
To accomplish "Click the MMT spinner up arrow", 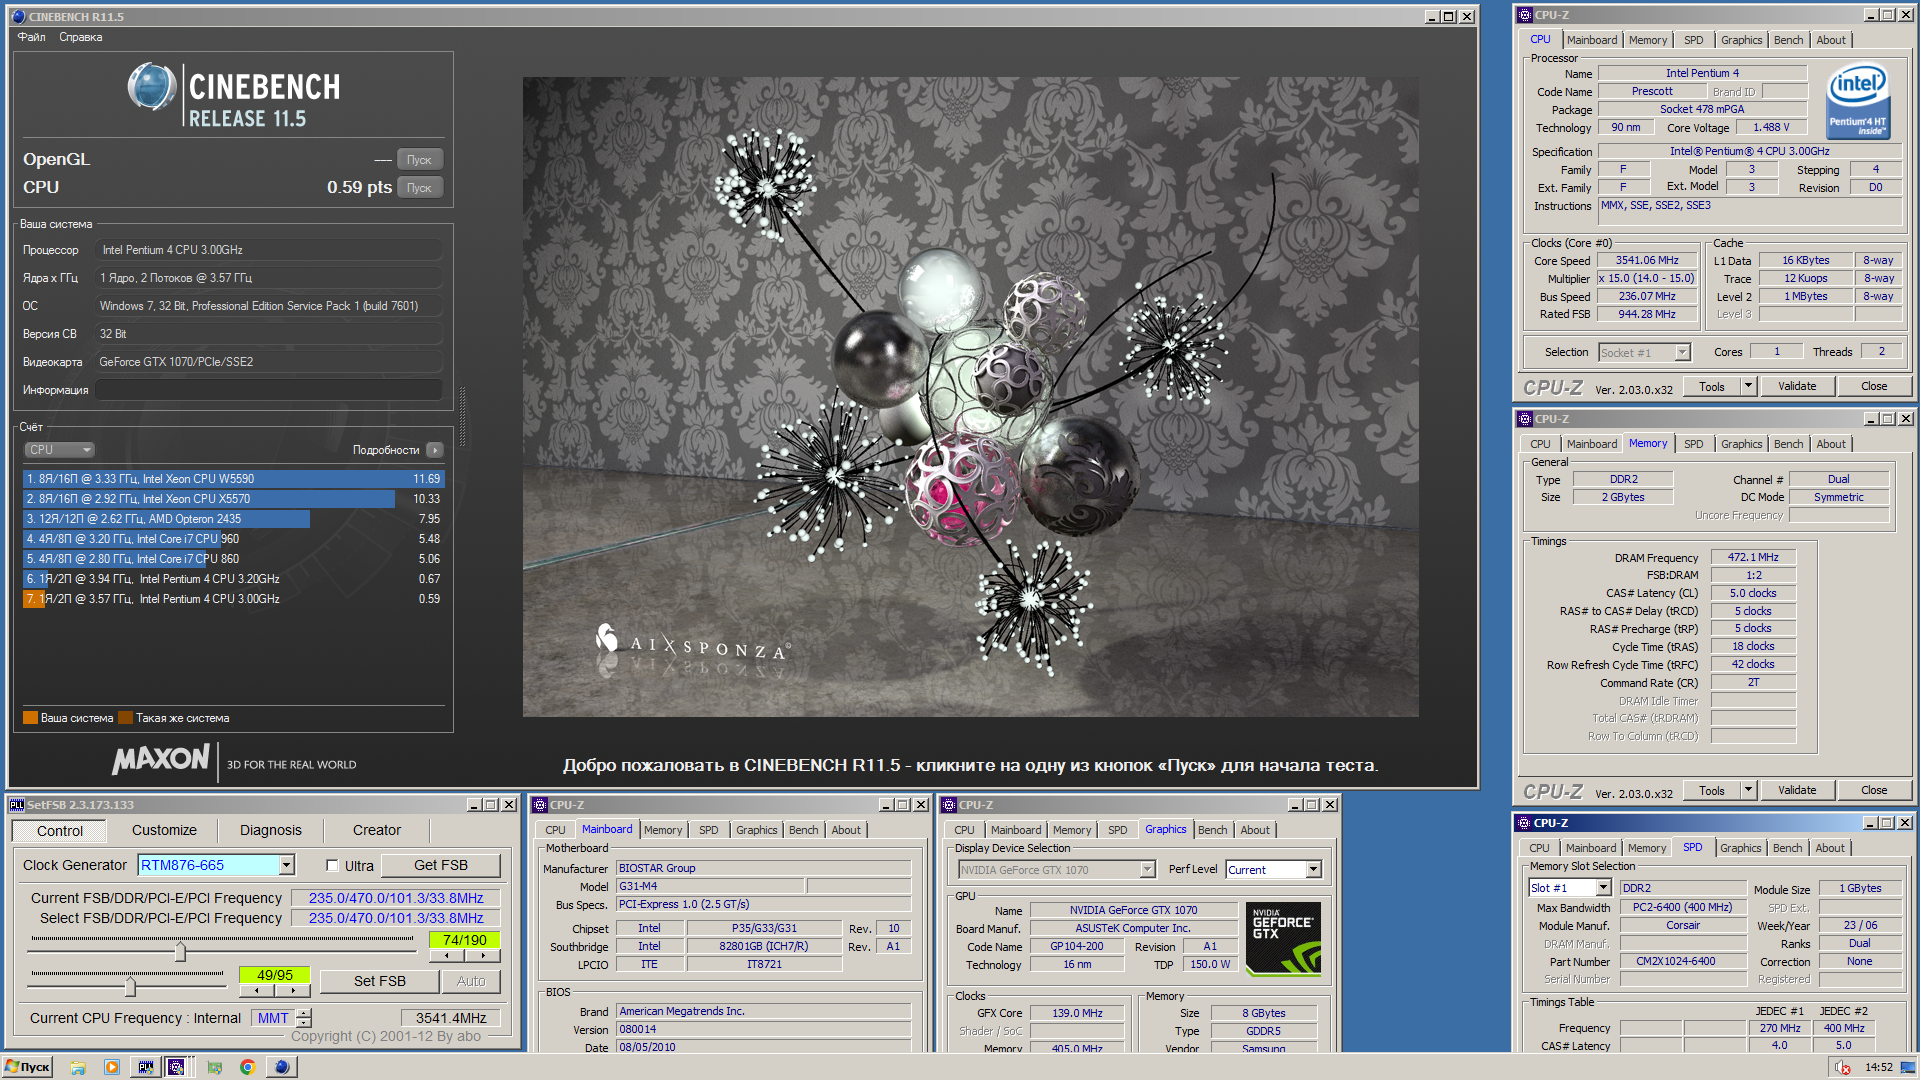I will coord(304,1013).
